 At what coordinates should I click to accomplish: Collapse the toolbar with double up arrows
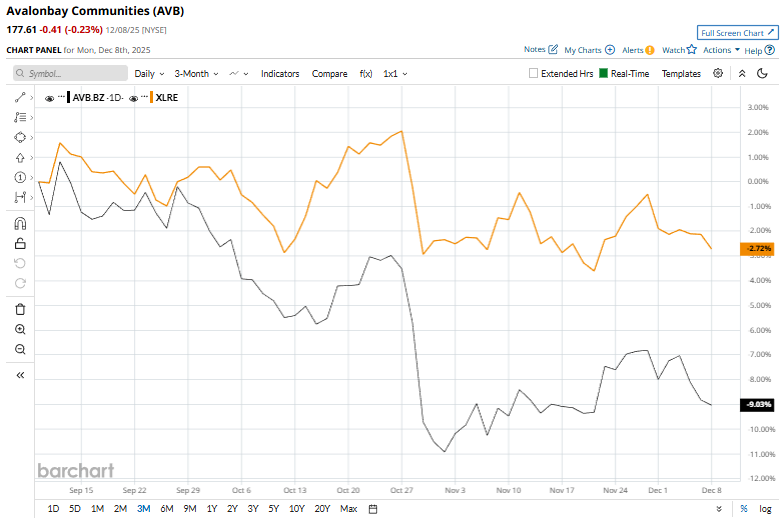(x=742, y=74)
